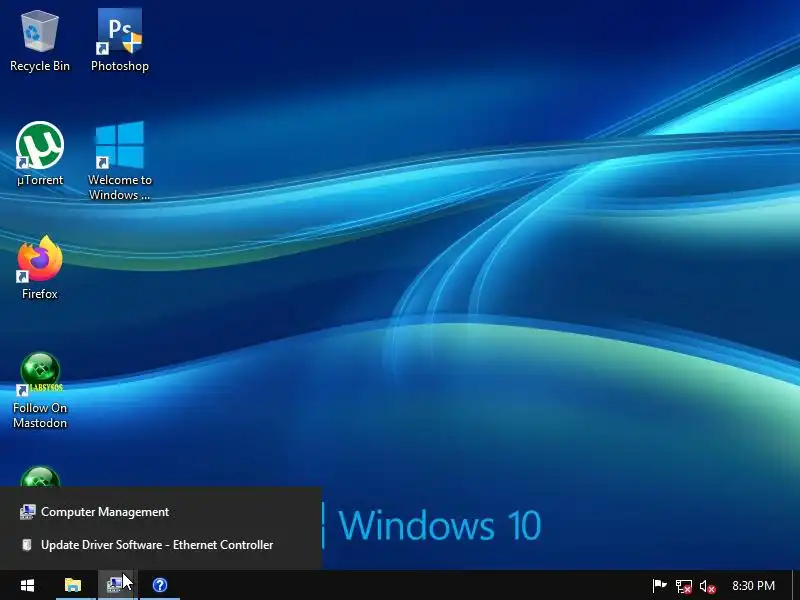Launch Firefox from the desktop
This screenshot has height=600, width=800.
tap(40, 268)
